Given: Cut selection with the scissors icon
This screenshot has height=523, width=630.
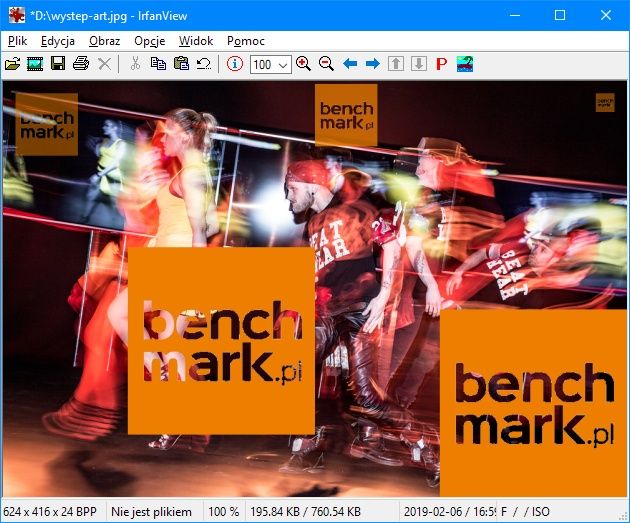Looking at the screenshot, I should tap(135, 64).
